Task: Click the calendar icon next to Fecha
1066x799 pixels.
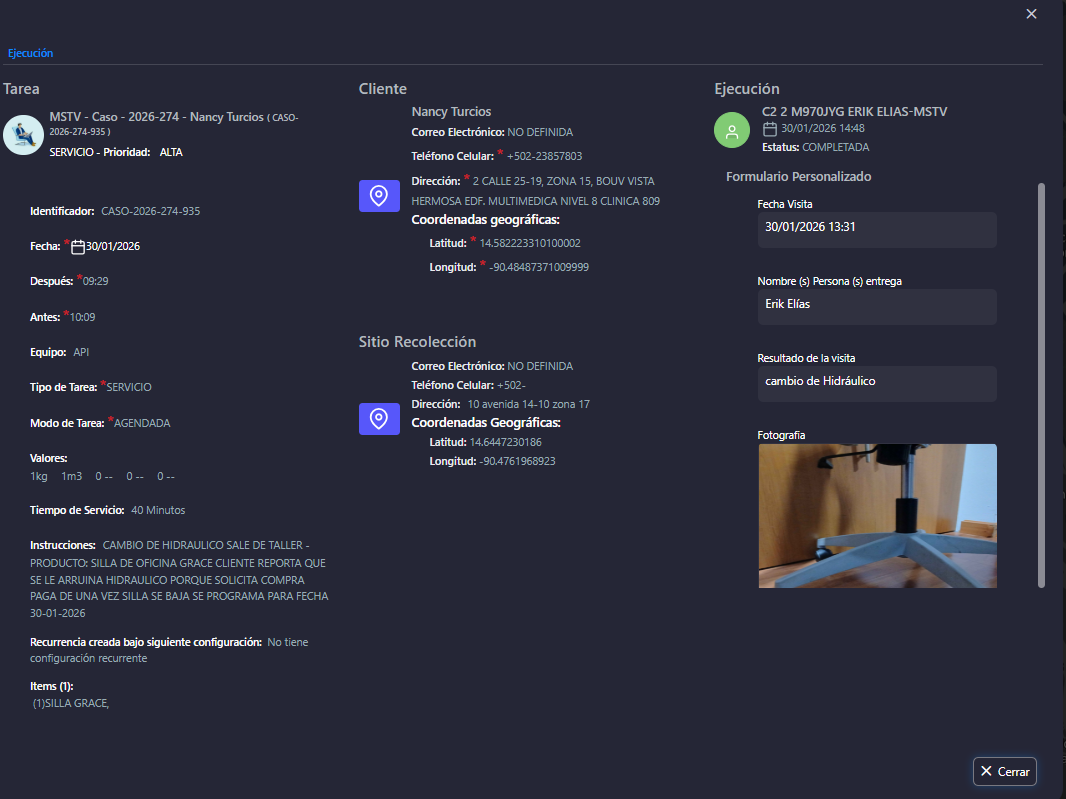Action: pyautogui.click(x=78, y=247)
